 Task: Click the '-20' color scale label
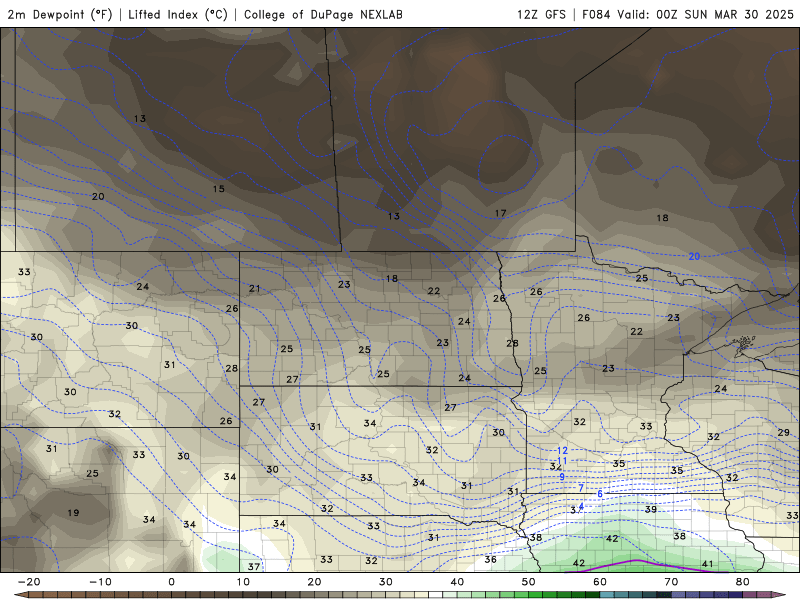[29, 582]
